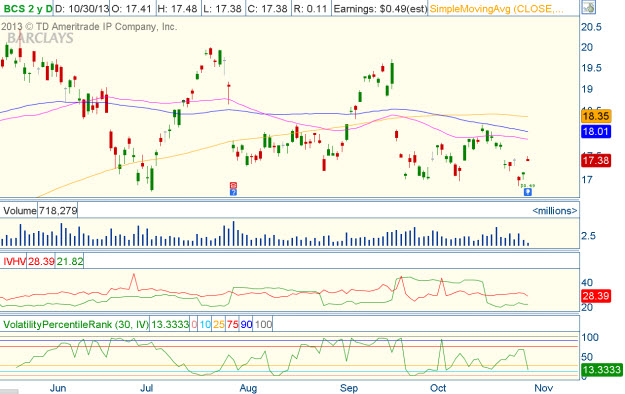Screen dimensions: 625x394
Task: Click the Sep label on the time axis
Action: coord(349,388)
